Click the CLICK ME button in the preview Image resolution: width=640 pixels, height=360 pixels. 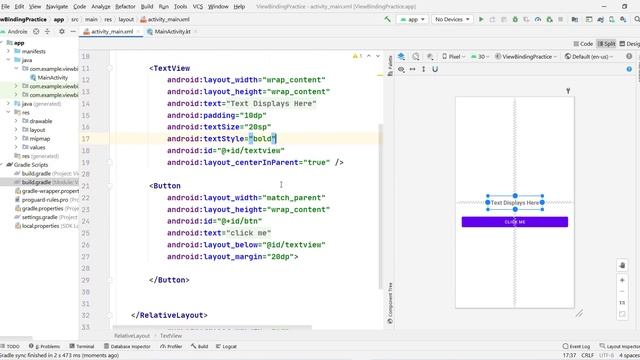515,222
